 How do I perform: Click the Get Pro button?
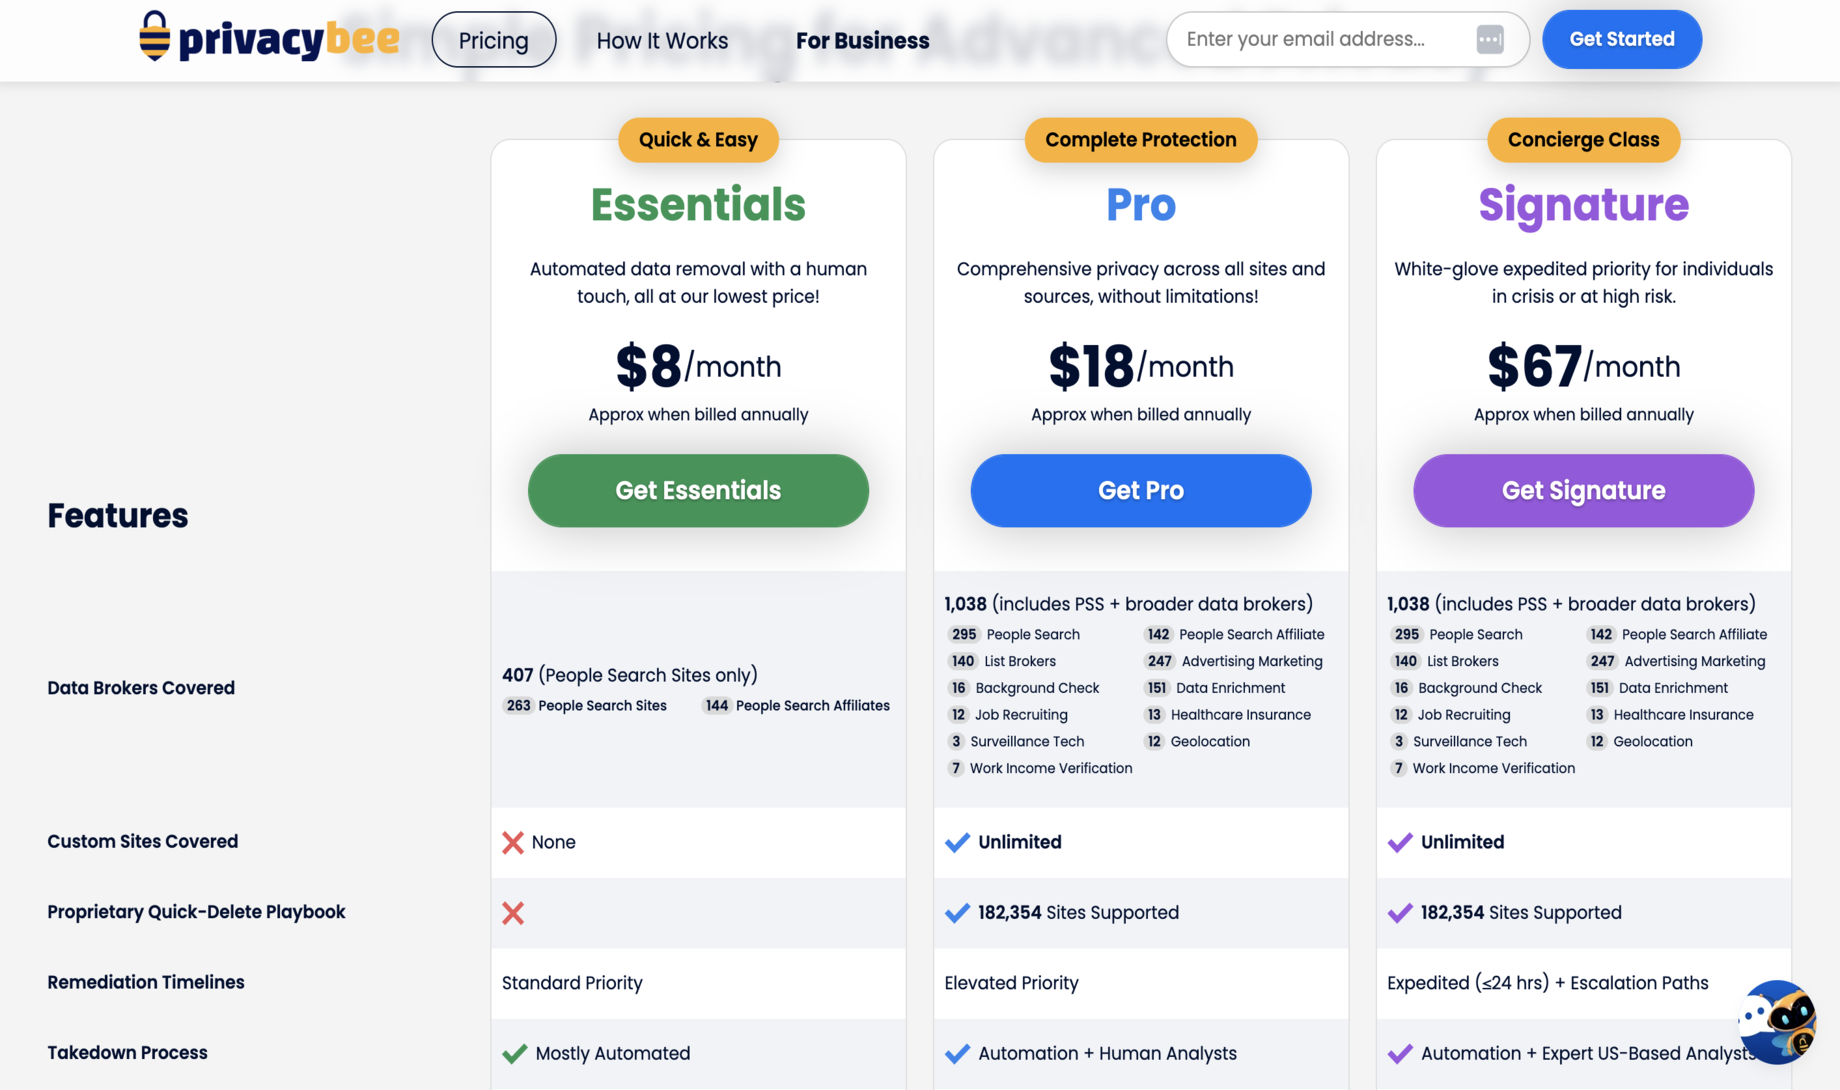coord(1140,490)
